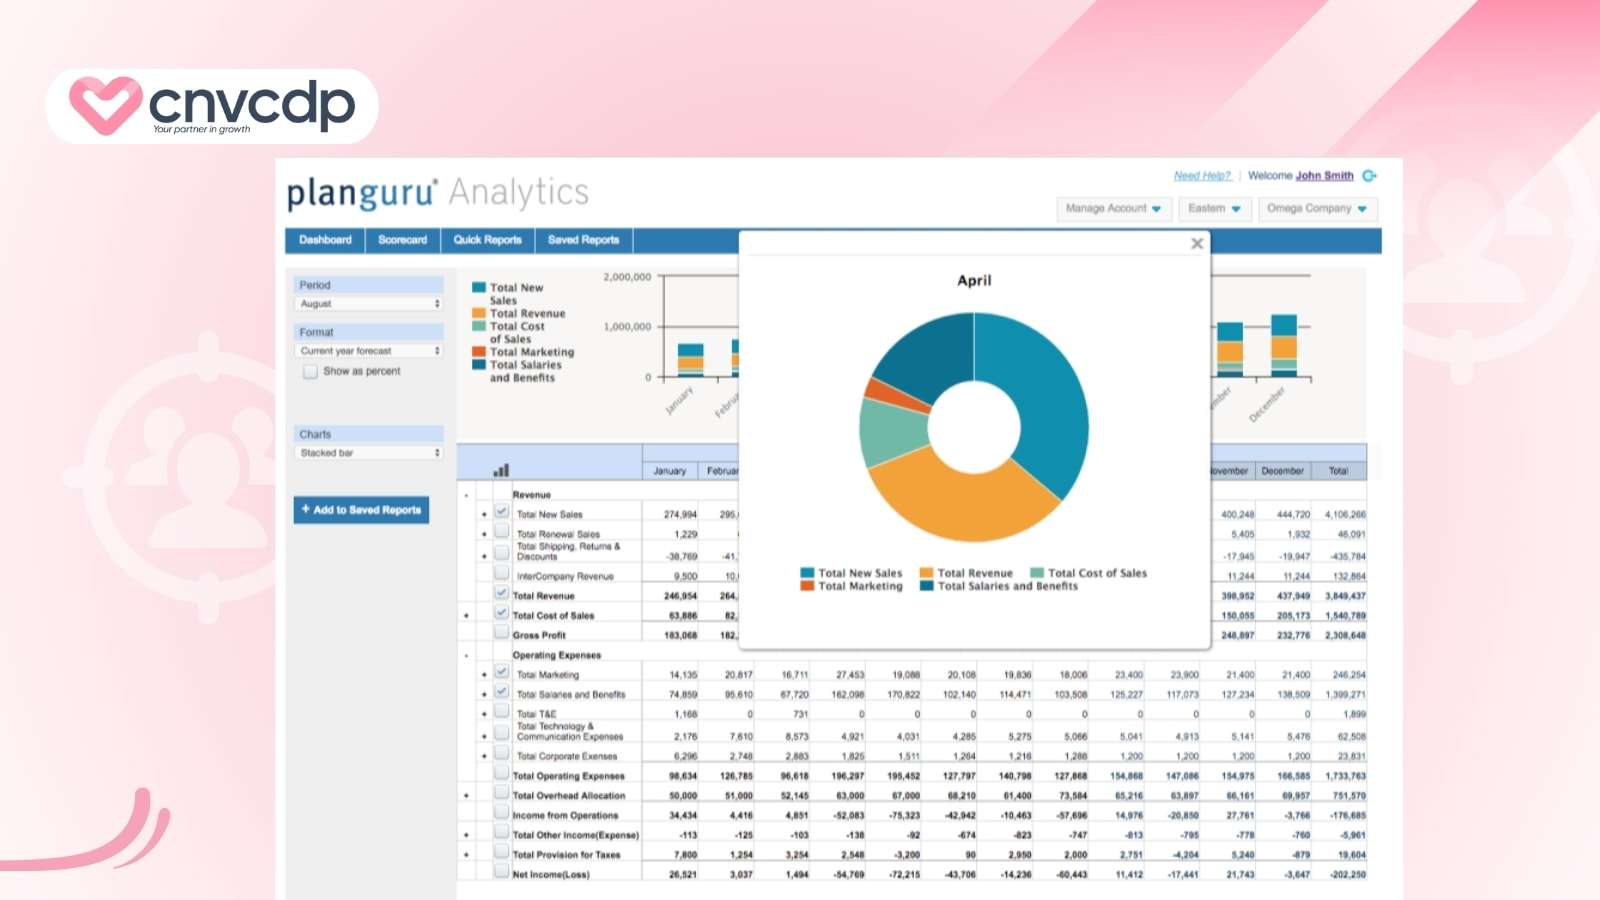Viewport: 1600px width, 900px height.
Task: Check the Gross Profit row checkbox
Action: [502, 633]
